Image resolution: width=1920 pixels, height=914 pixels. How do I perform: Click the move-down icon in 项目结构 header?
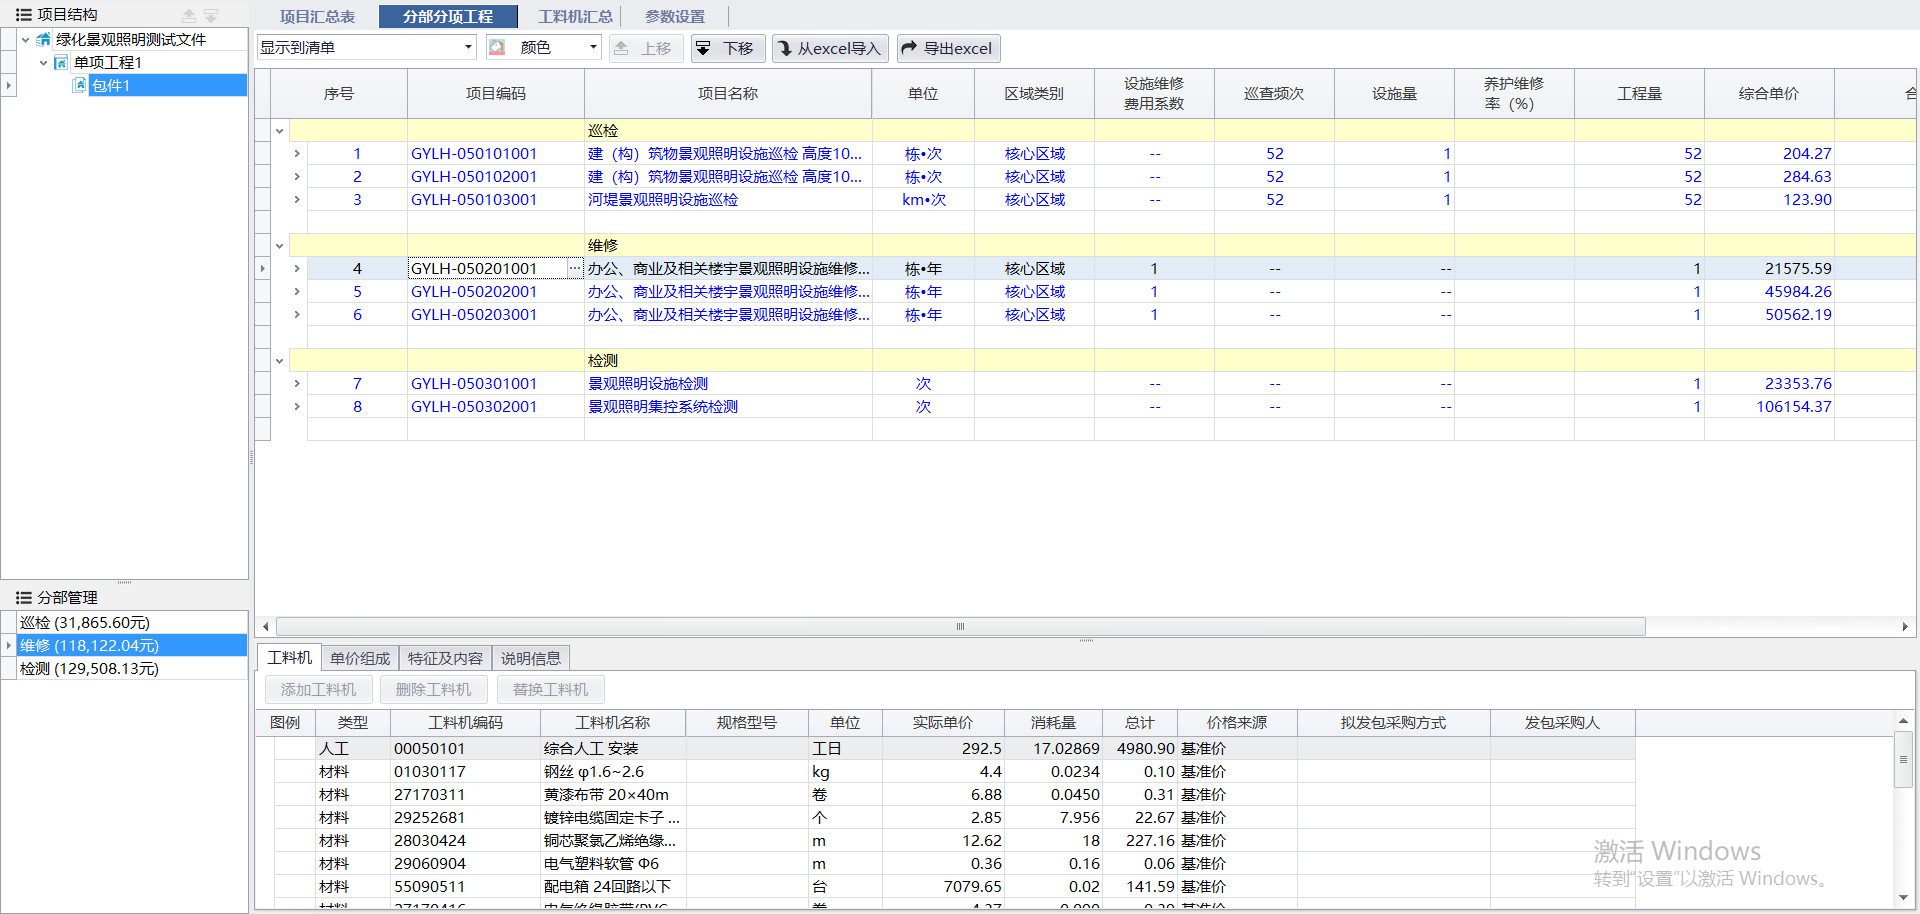[x=211, y=15]
